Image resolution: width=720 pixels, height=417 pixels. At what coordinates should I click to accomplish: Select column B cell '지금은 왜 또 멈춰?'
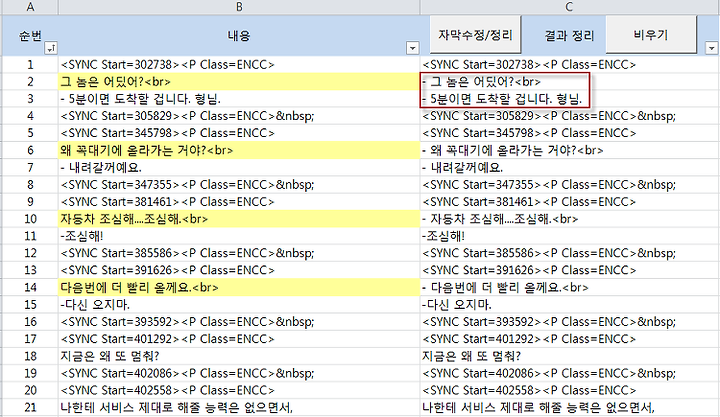pyautogui.click(x=239, y=356)
